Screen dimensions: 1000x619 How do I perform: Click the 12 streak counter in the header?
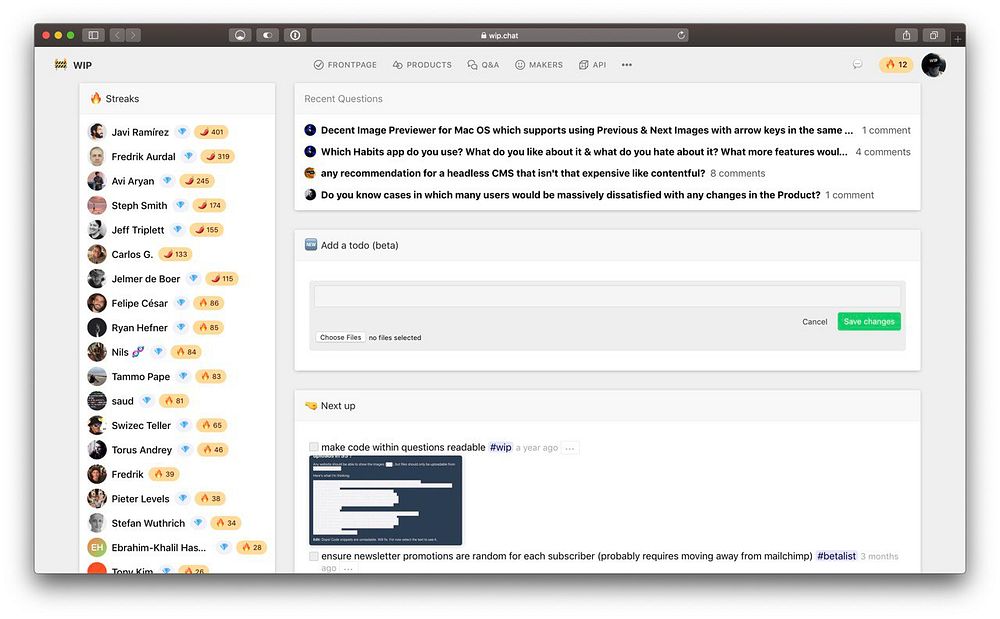click(896, 64)
